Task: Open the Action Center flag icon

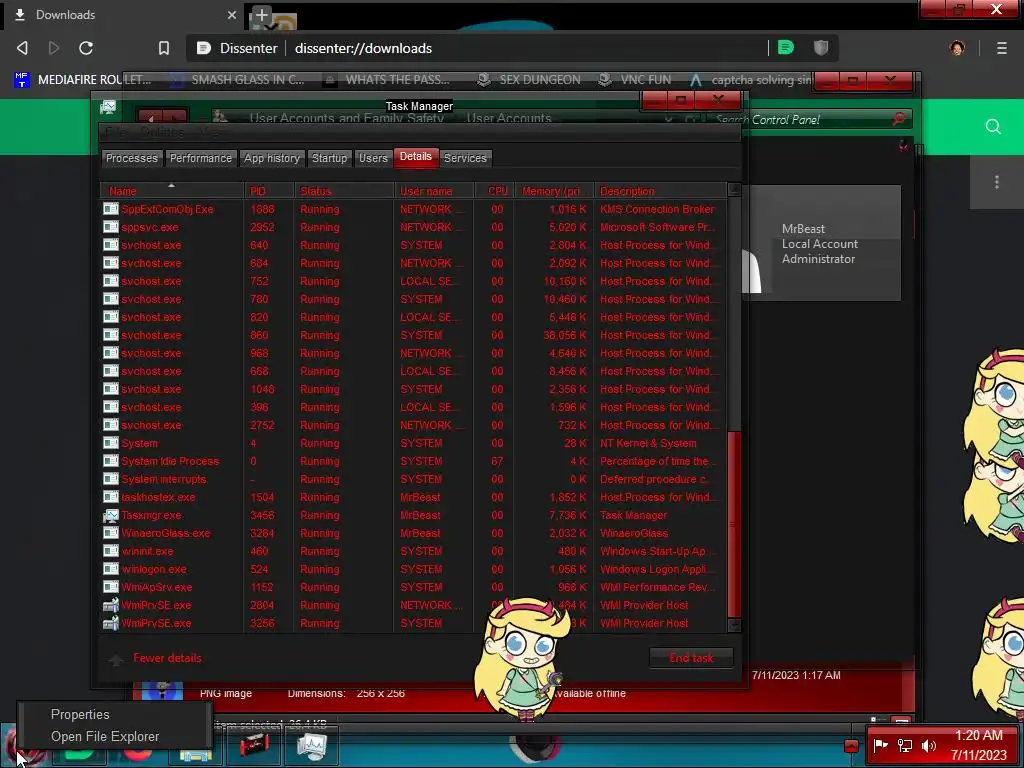Action: [880, 745]
